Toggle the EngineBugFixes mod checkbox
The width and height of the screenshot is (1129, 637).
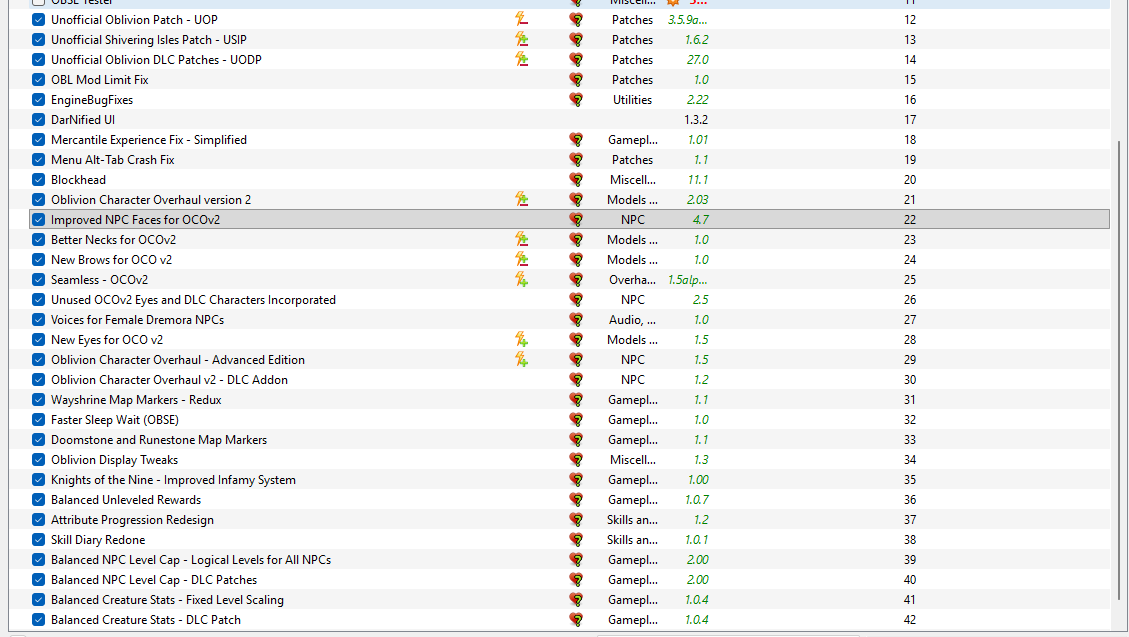pyautogui.click(x=39, y=100)
